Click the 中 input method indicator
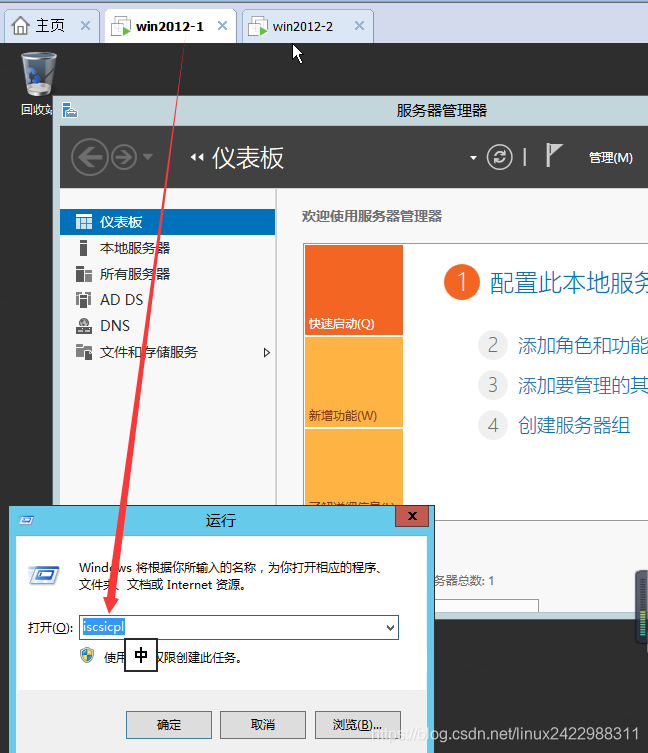Viewport: 648px width, 753px height. point(141,655)
